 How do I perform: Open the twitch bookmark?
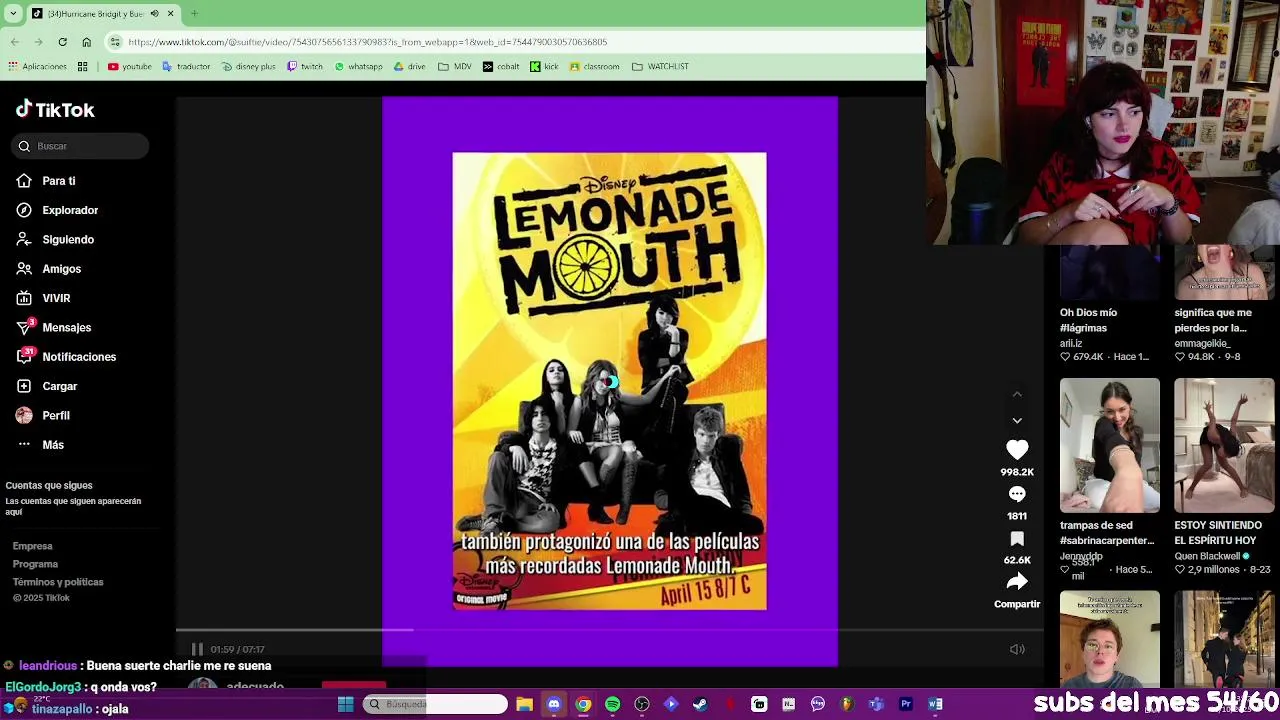305,67
